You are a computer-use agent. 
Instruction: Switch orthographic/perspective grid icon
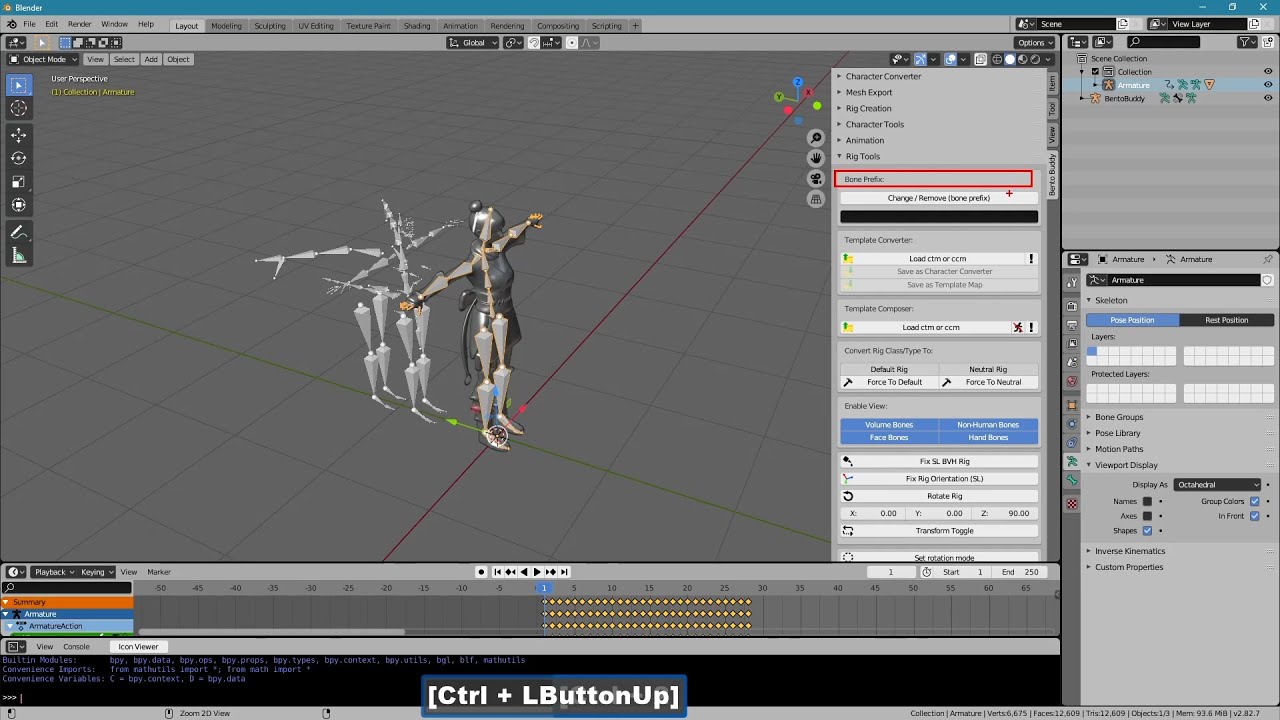816,199
